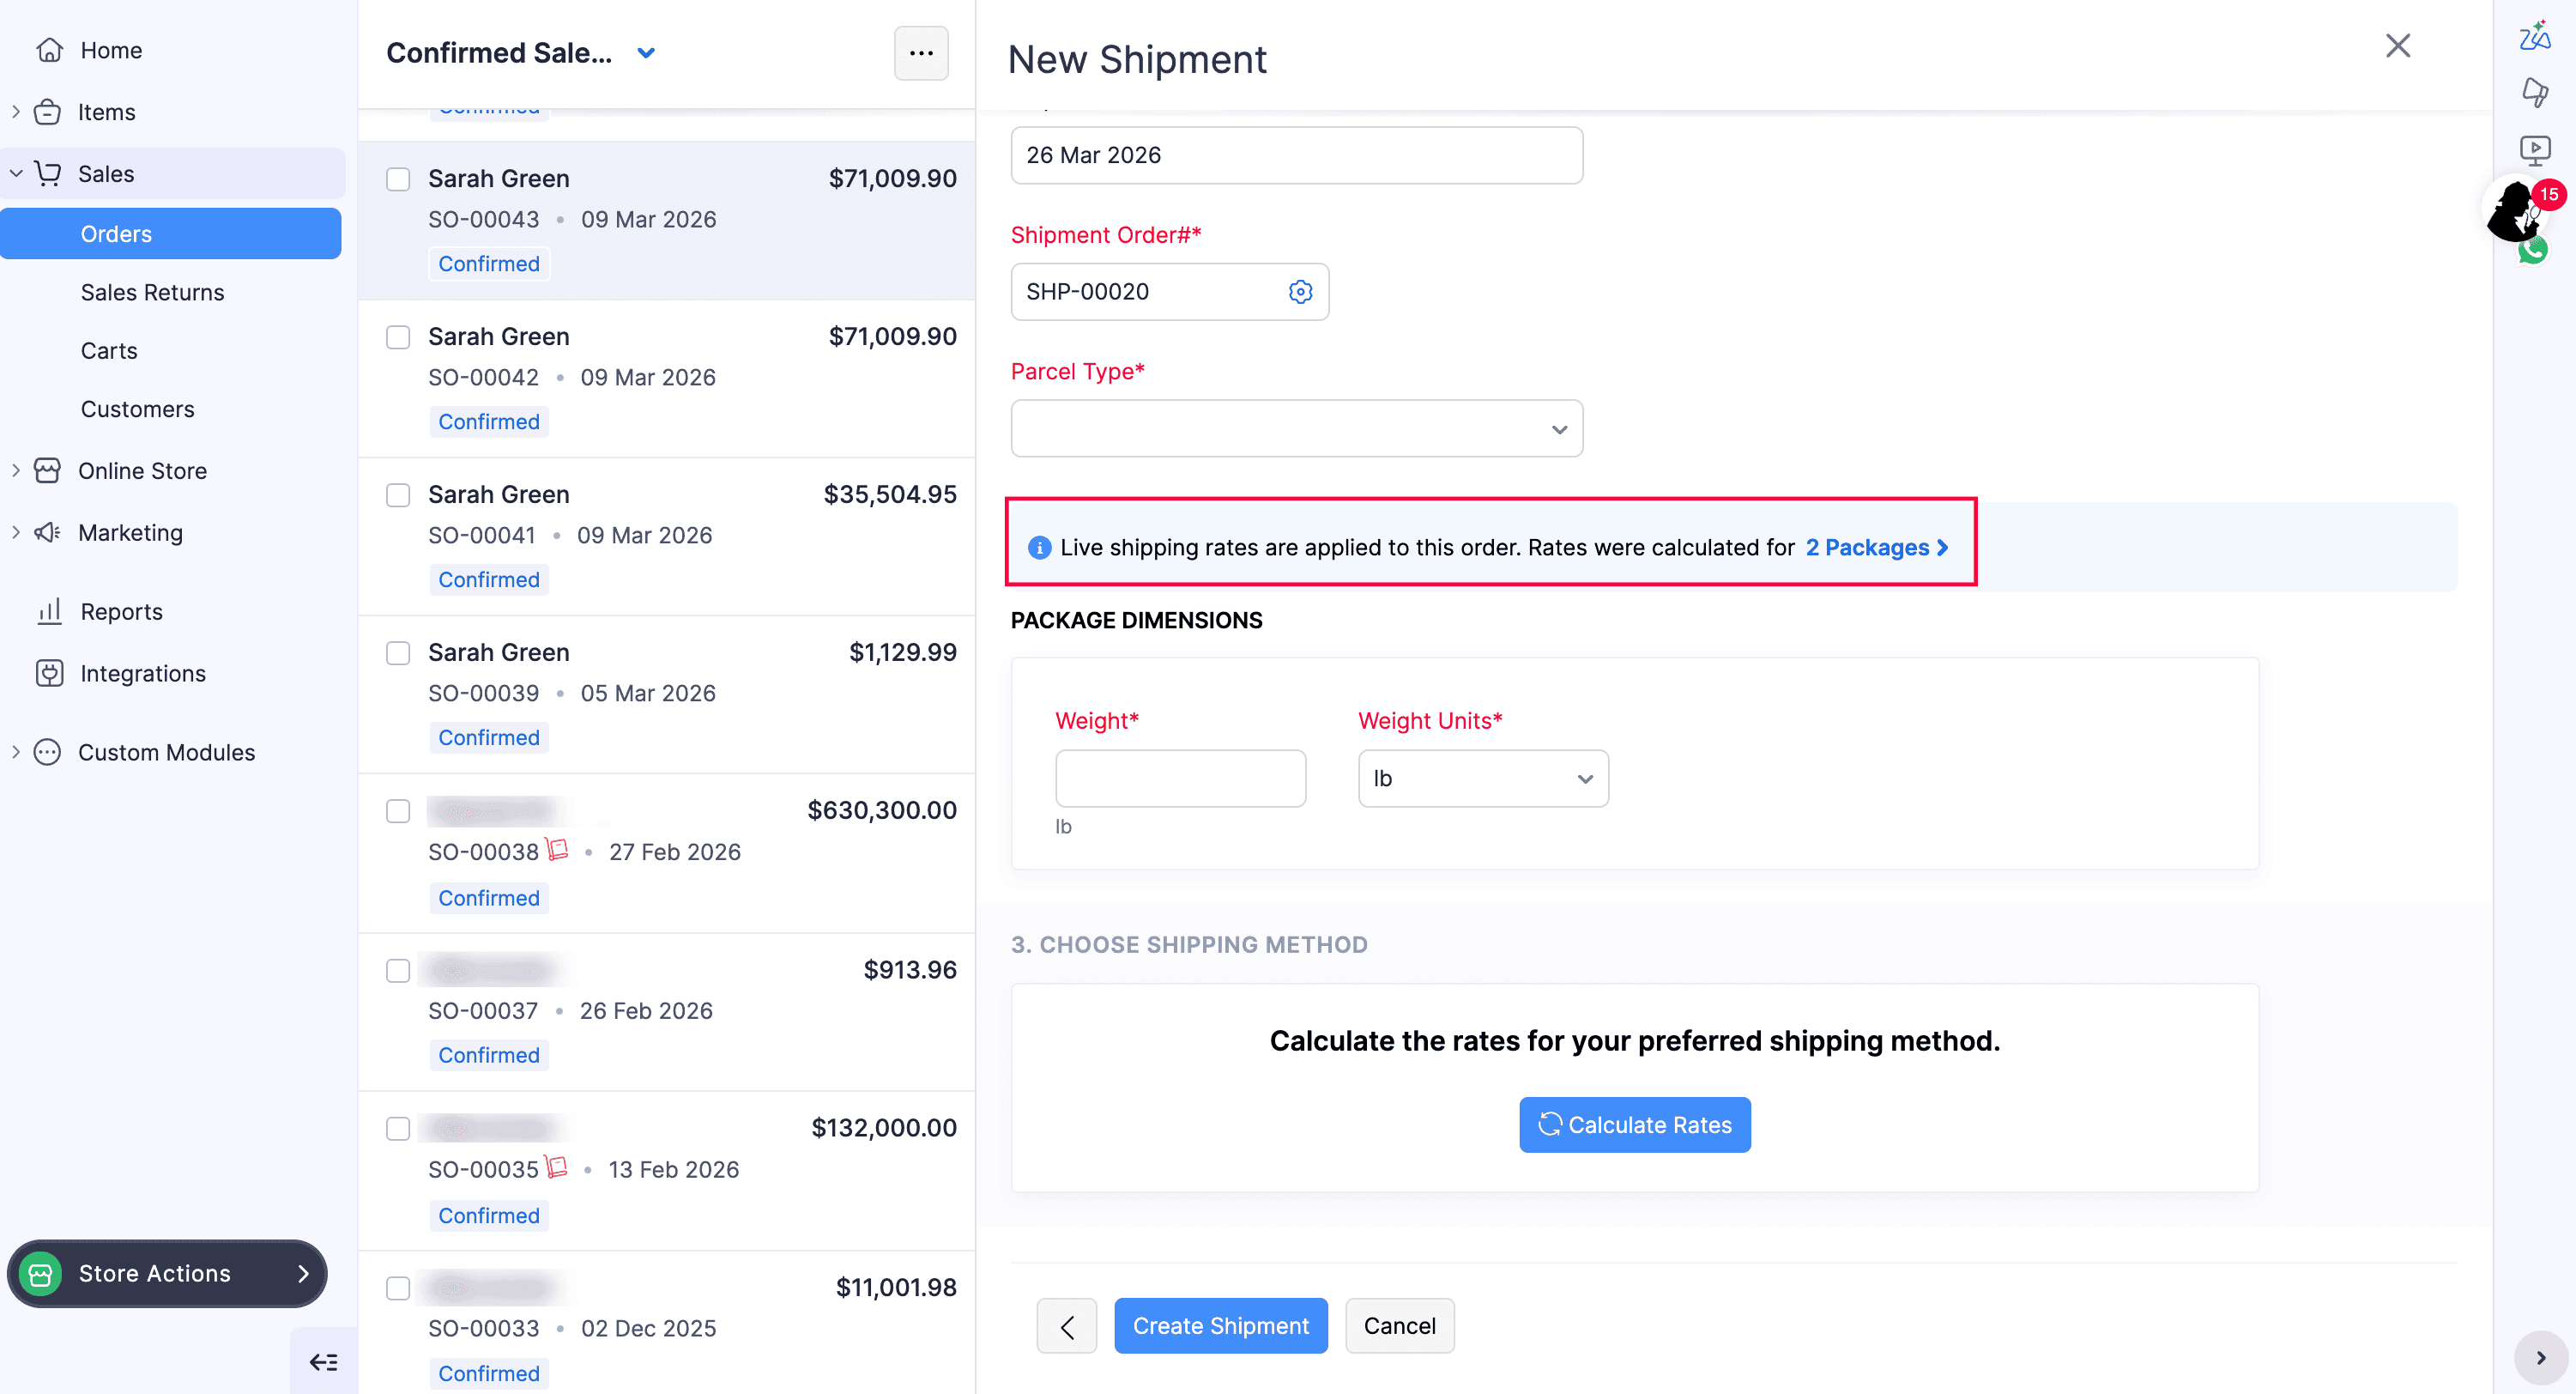
Task: Click the Integrations plug icon
Action: [x=49, y=673]
